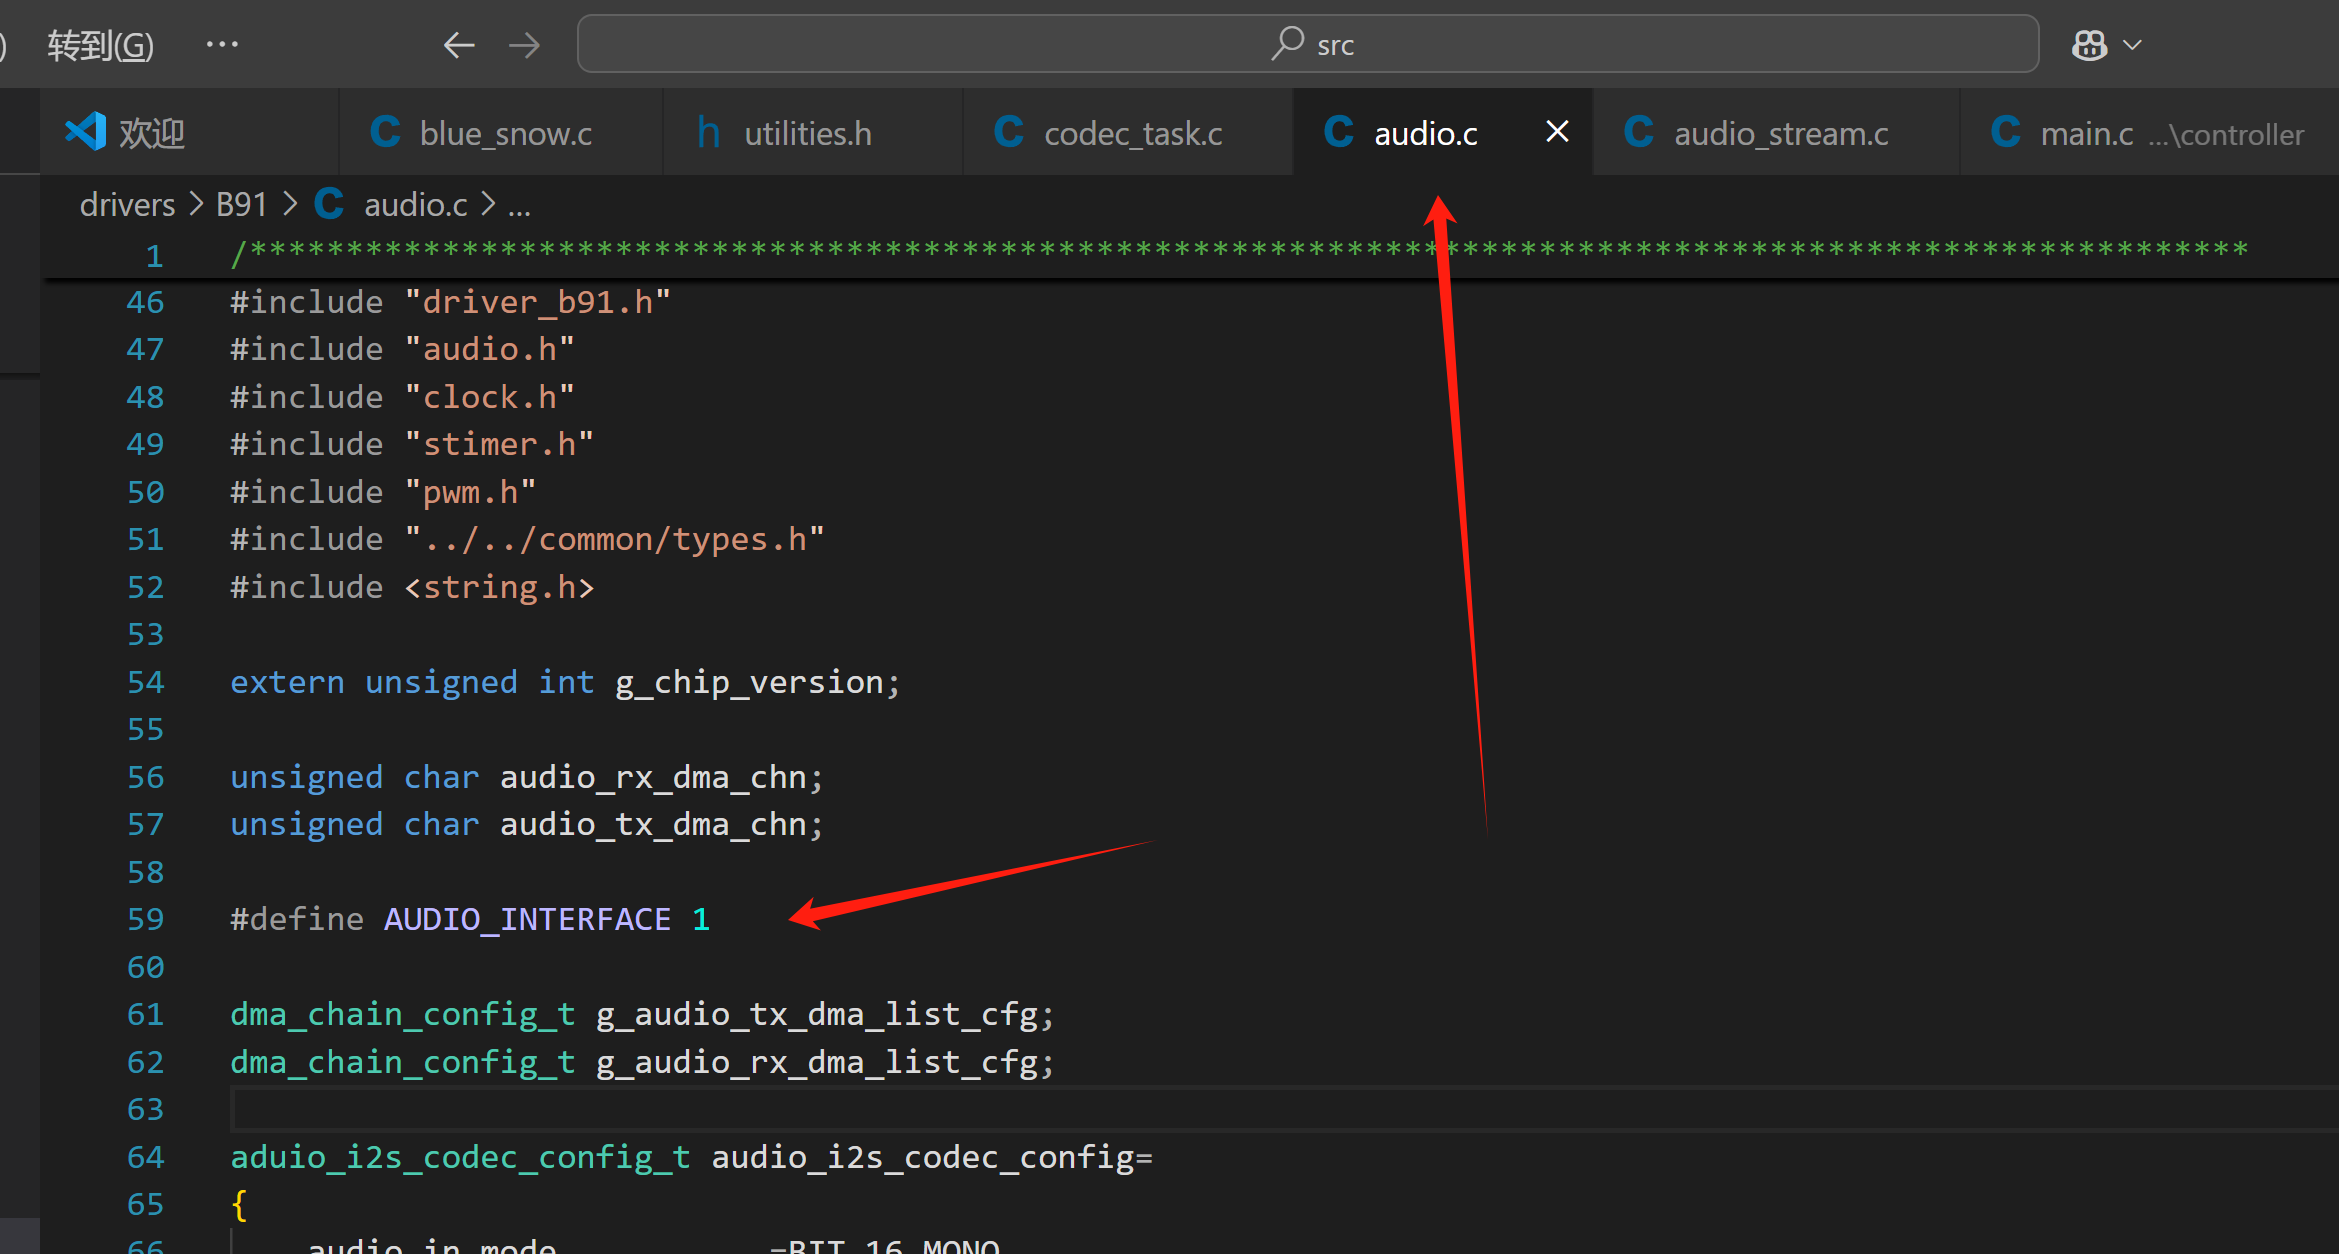Image resolution: width=2339 pixels, height=1254 pixels.
Task: Click the src command search box
Action: pyautogui.click(x=1308, y=44)
